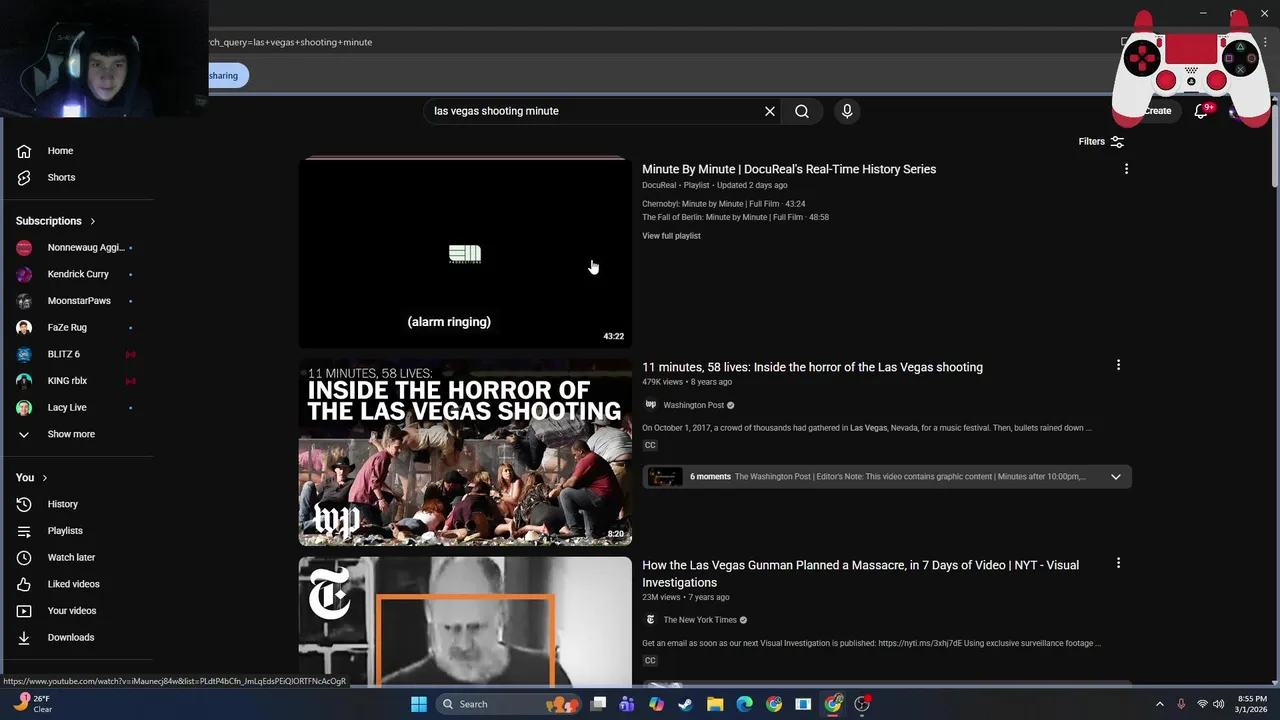Expand the 6 moments chapters dropdown
This screenshot has width=1280, height=720.
coord(1115,477)
